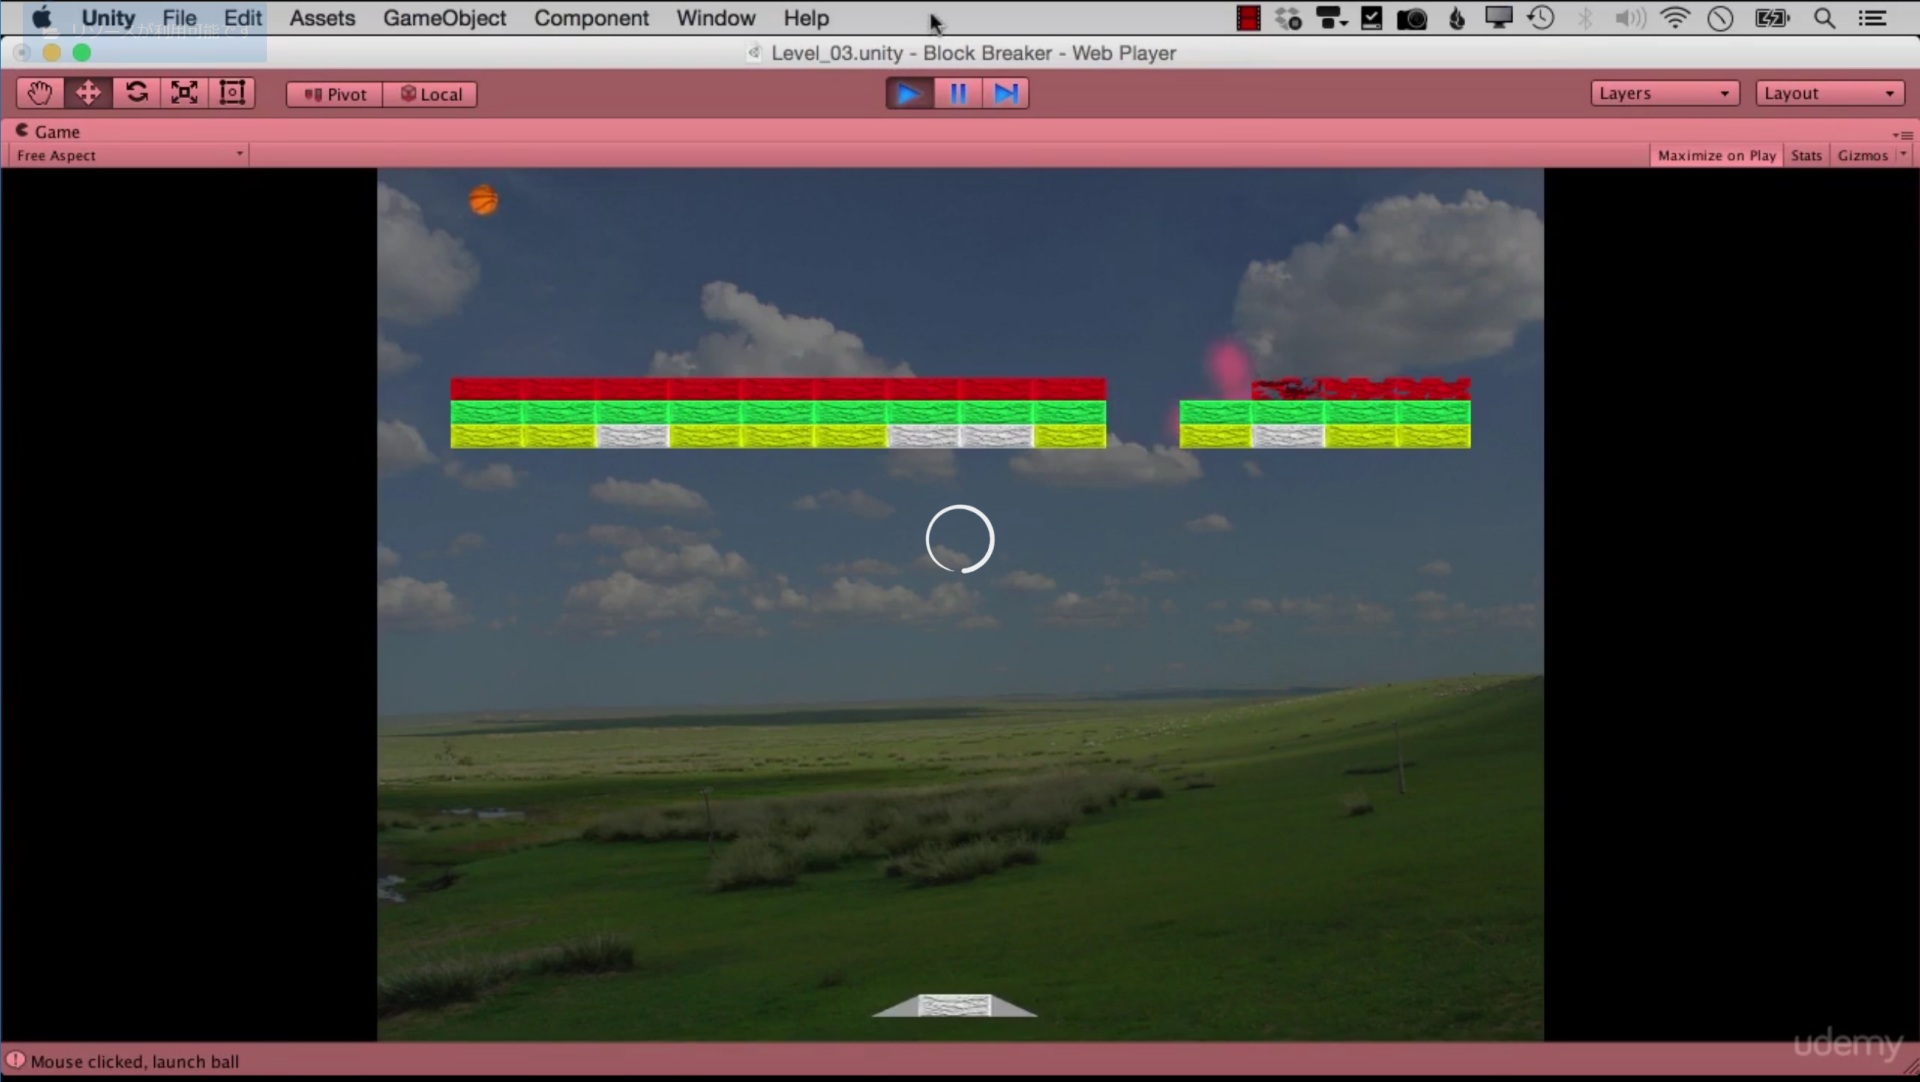
Task: Open the Layers dropdown
Action: 1664,93
